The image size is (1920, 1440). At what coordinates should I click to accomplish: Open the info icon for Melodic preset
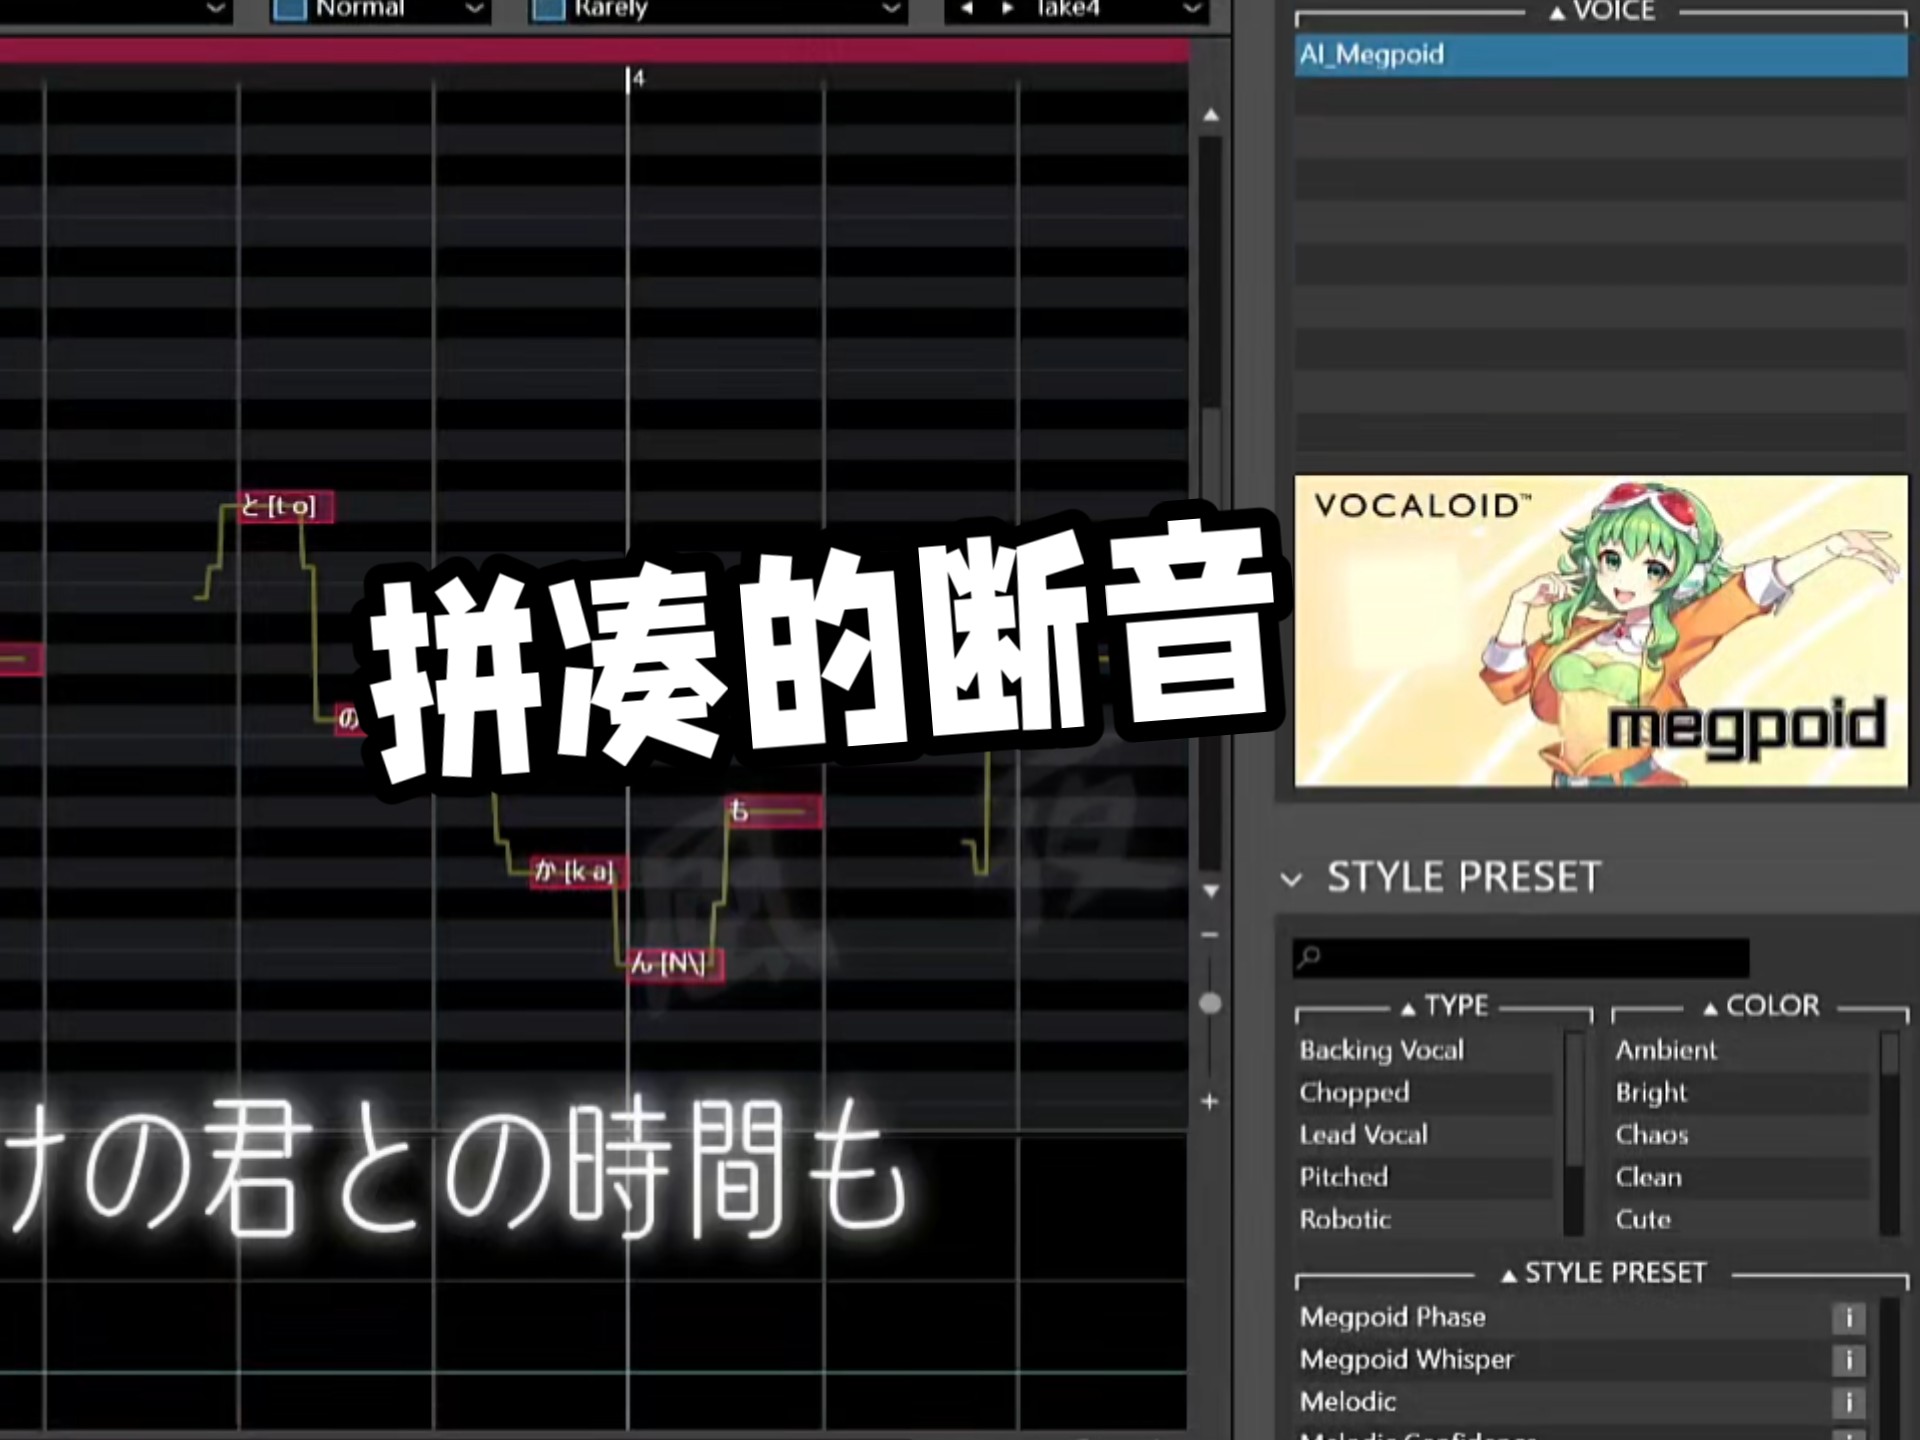pyautogui.click(x=1848, y=1402)
